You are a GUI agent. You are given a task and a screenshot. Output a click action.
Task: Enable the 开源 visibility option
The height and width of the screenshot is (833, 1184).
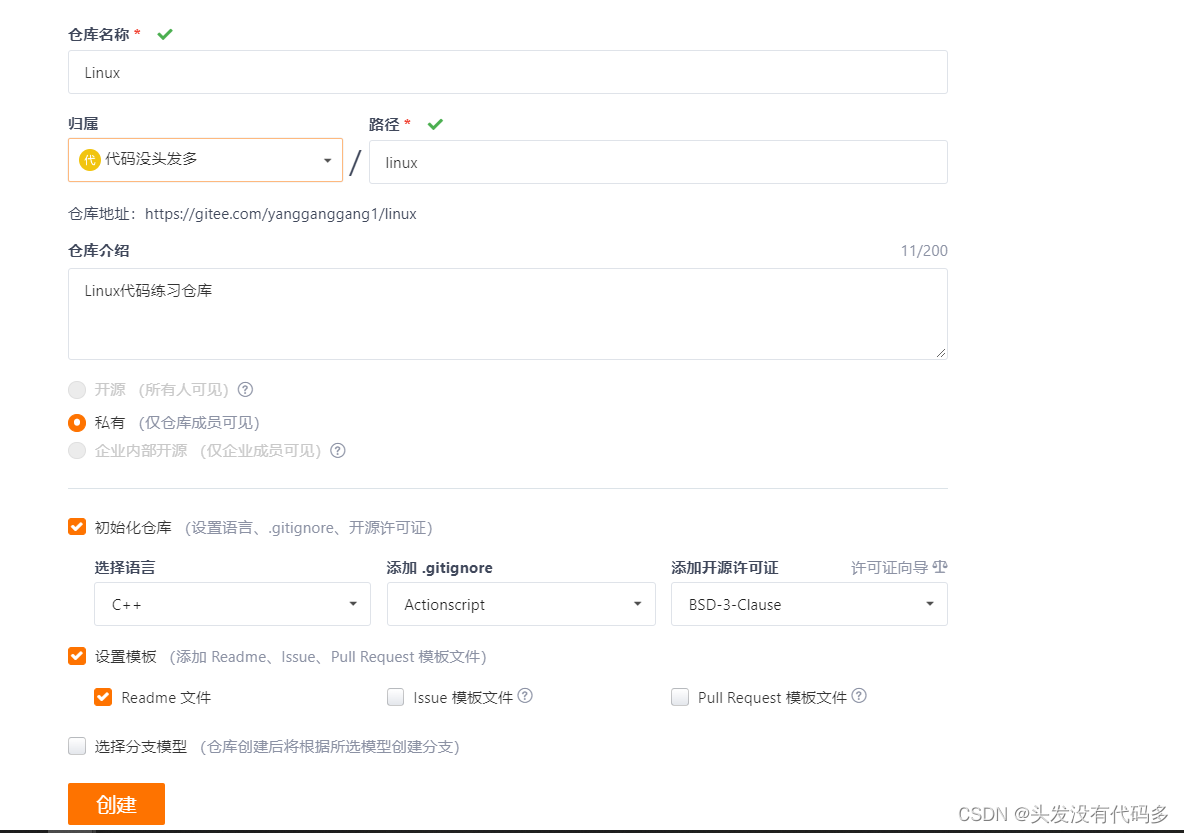click(x=77, y=390)
